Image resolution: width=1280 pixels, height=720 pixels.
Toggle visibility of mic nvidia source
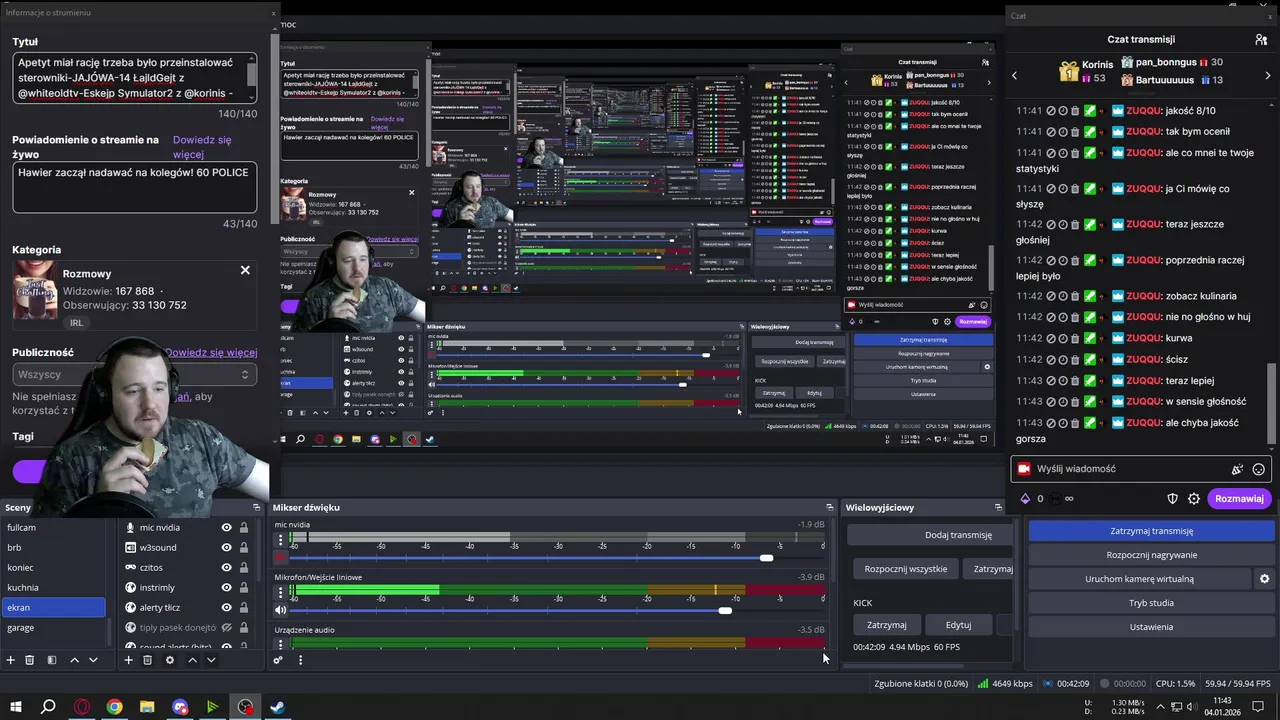pos(226,528)
